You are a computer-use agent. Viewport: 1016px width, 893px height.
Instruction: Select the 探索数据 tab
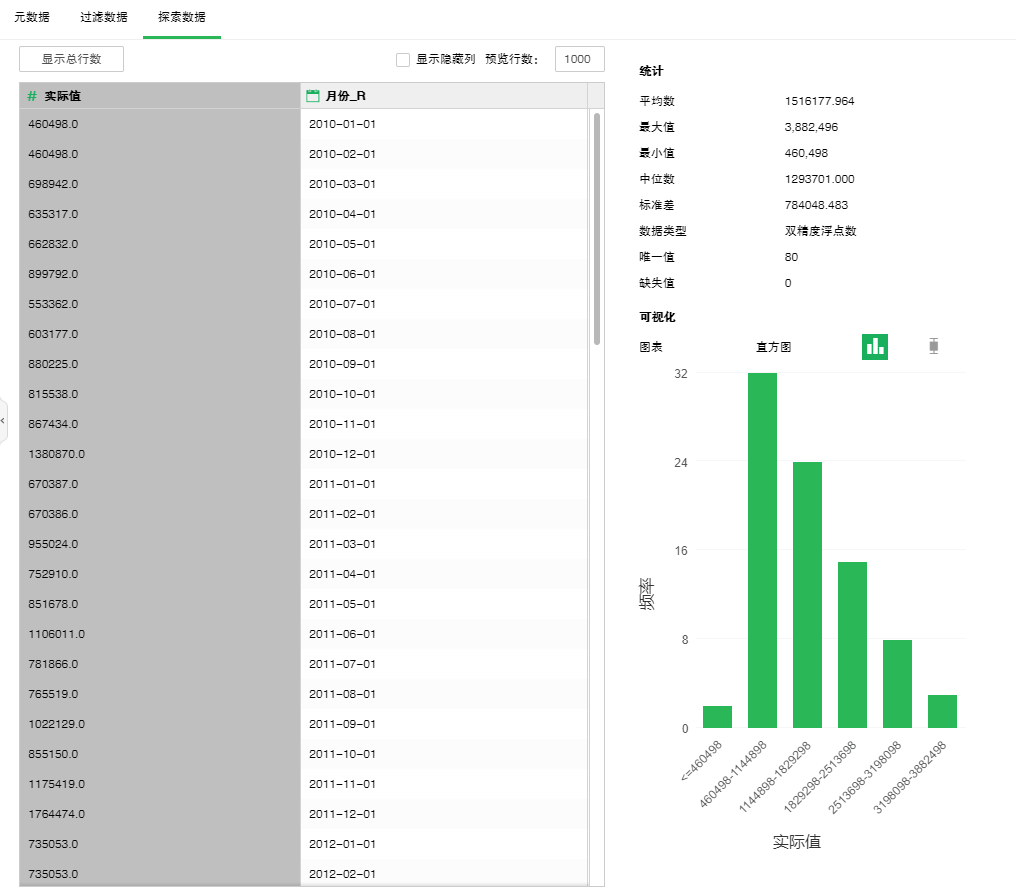pyautogui.click(x=181, y=18)
